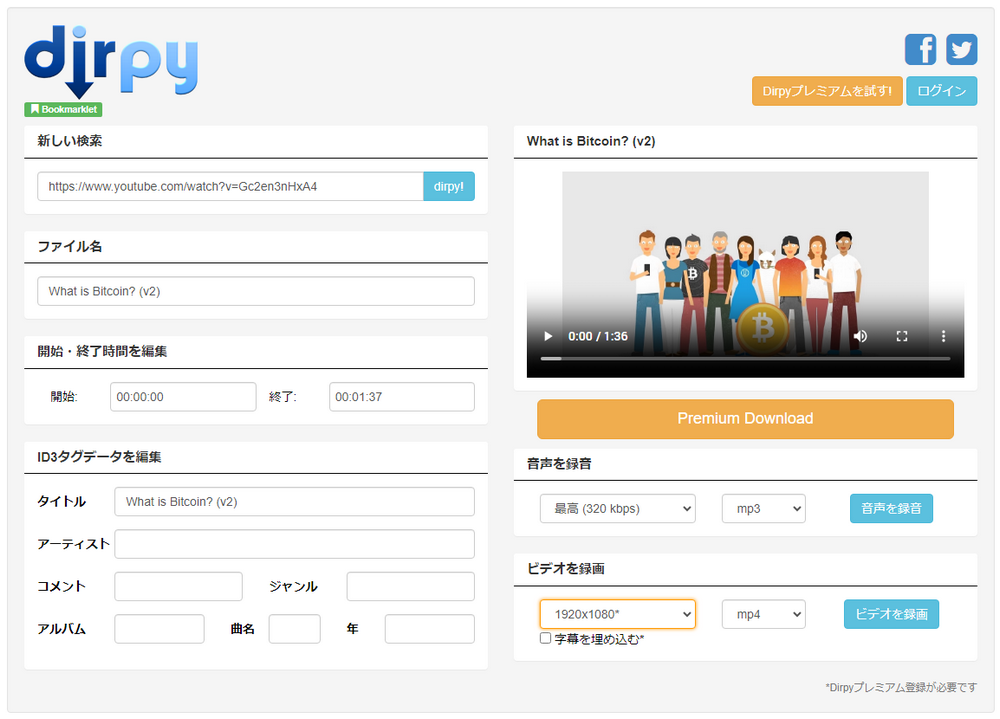Open the Dirpy Twitter page icon

961,49
